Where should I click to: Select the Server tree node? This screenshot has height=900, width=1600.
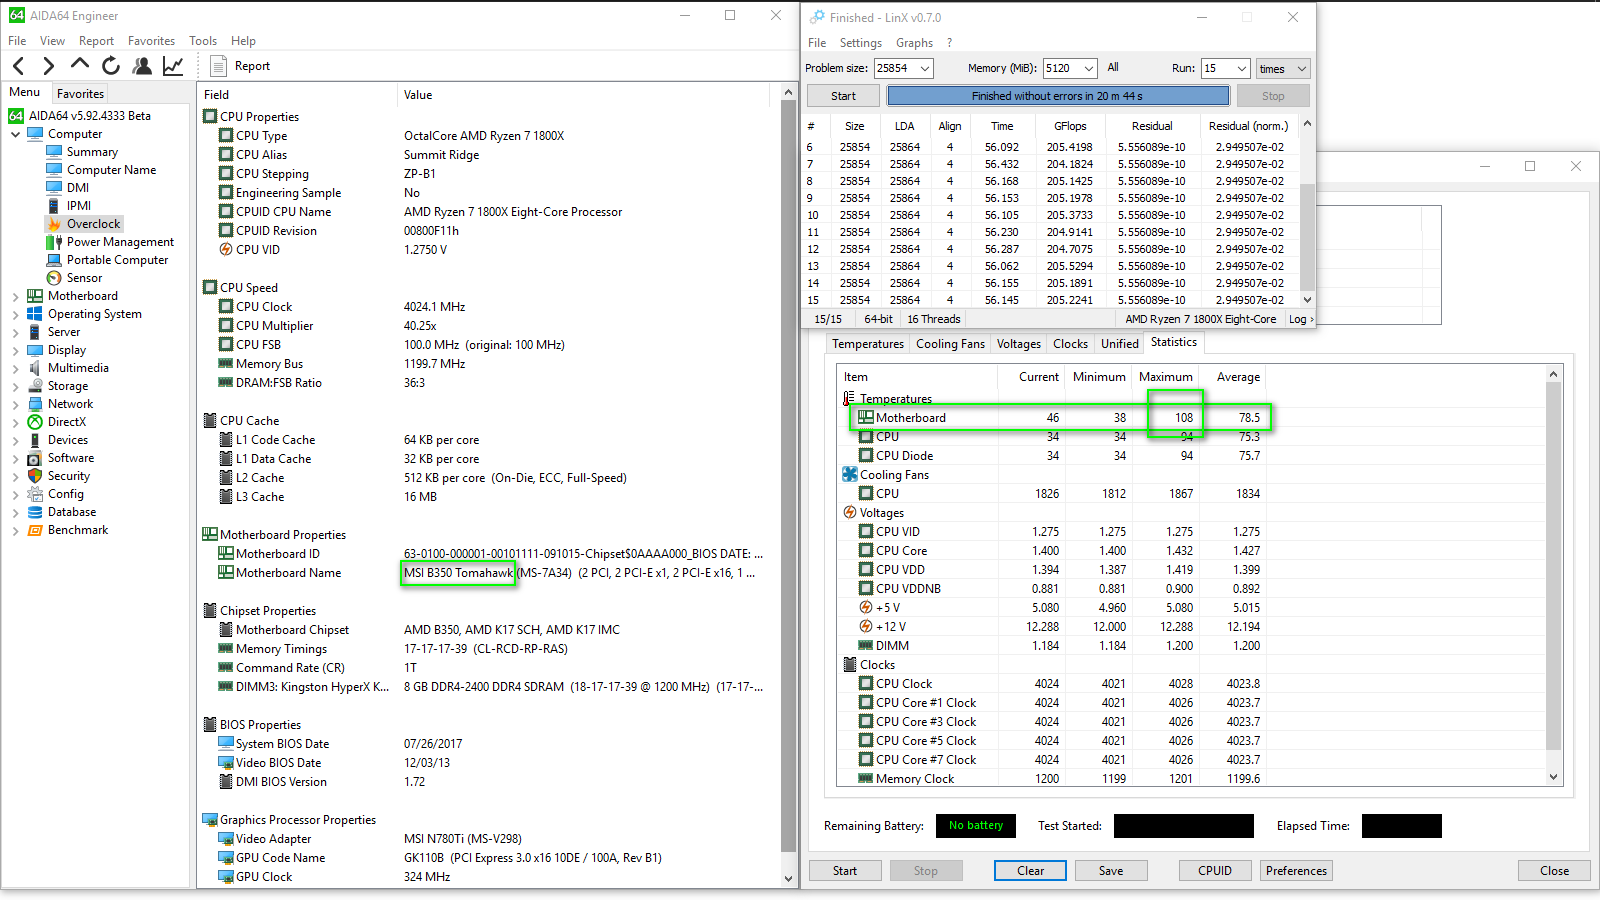point(64,332)
